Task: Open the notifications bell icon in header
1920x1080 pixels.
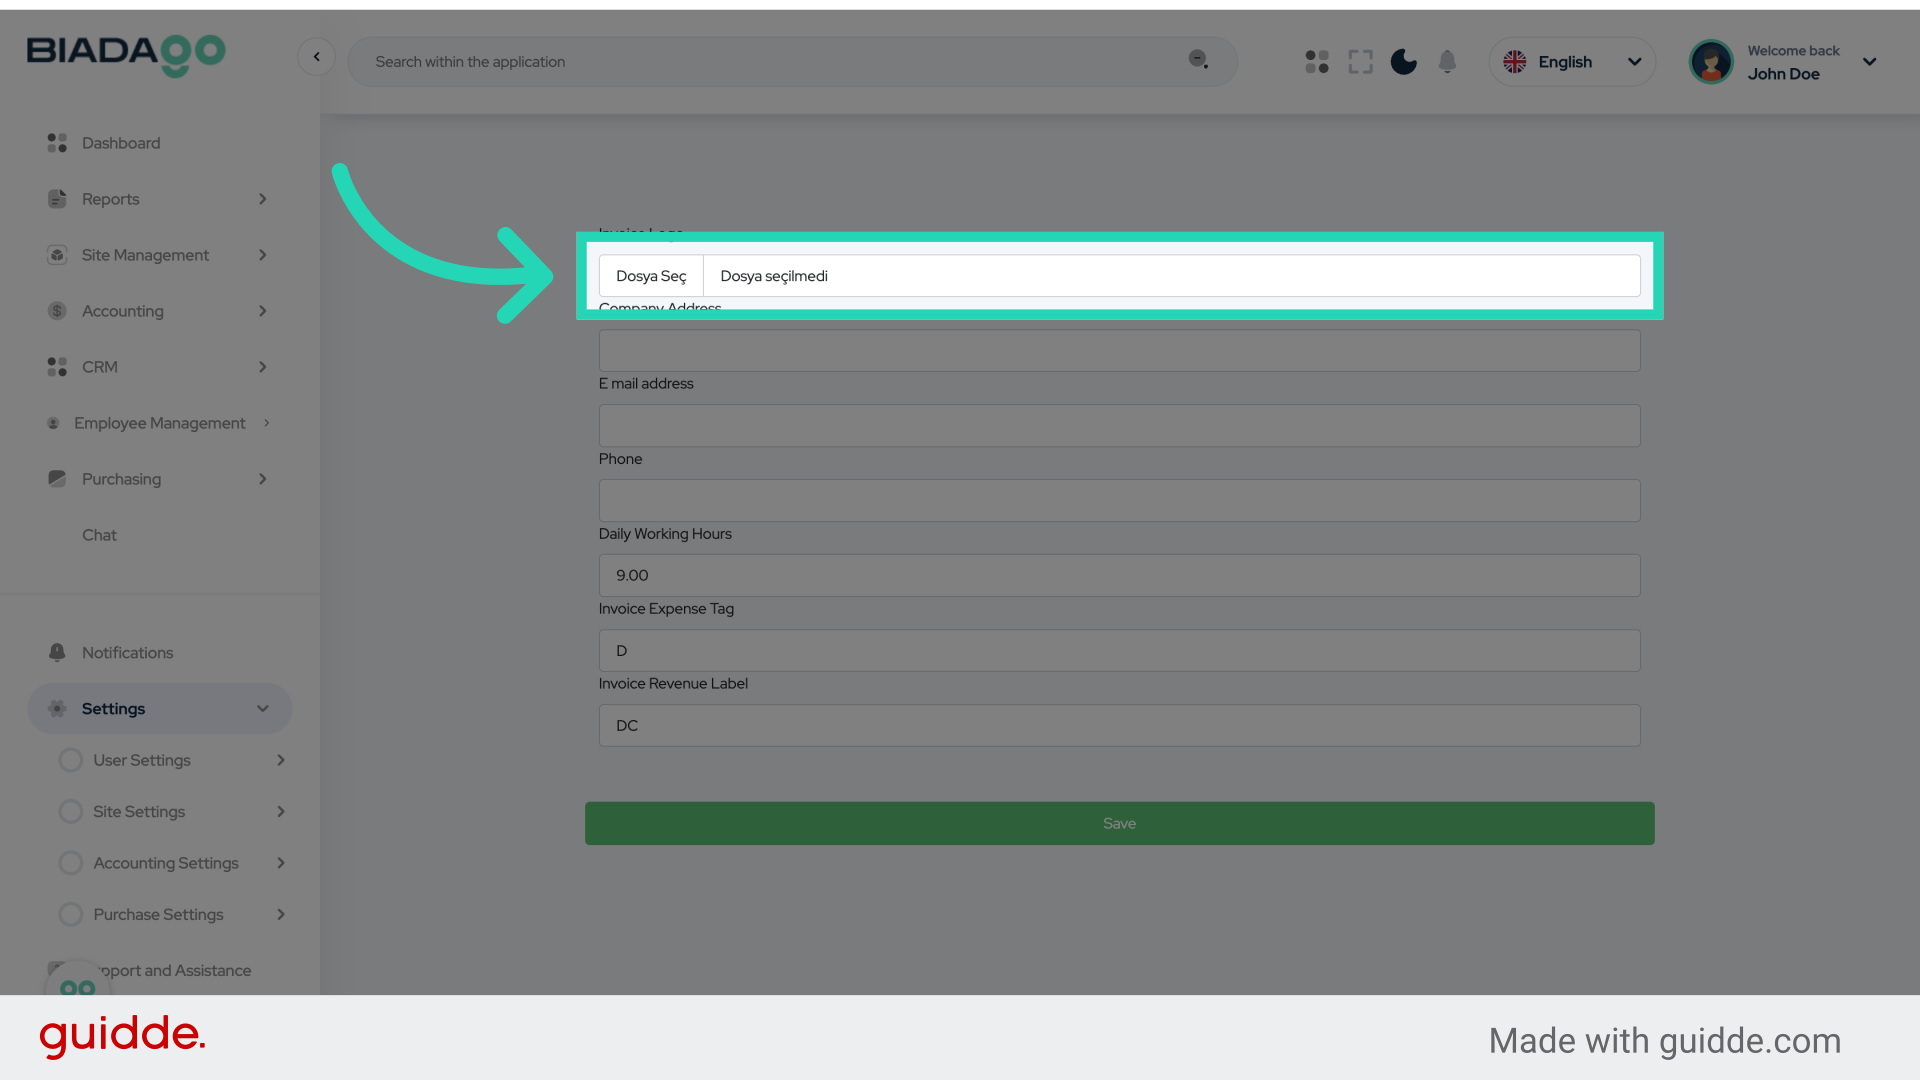Action: click(x=1447, y=62)
